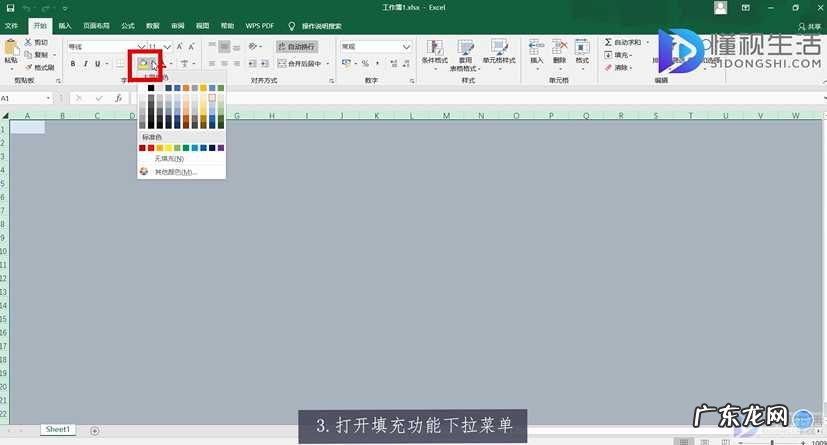The height and width of the screenshot is (445, 827).
Task: Open More Colors (其他颜色) option
Action: [181, 172]
